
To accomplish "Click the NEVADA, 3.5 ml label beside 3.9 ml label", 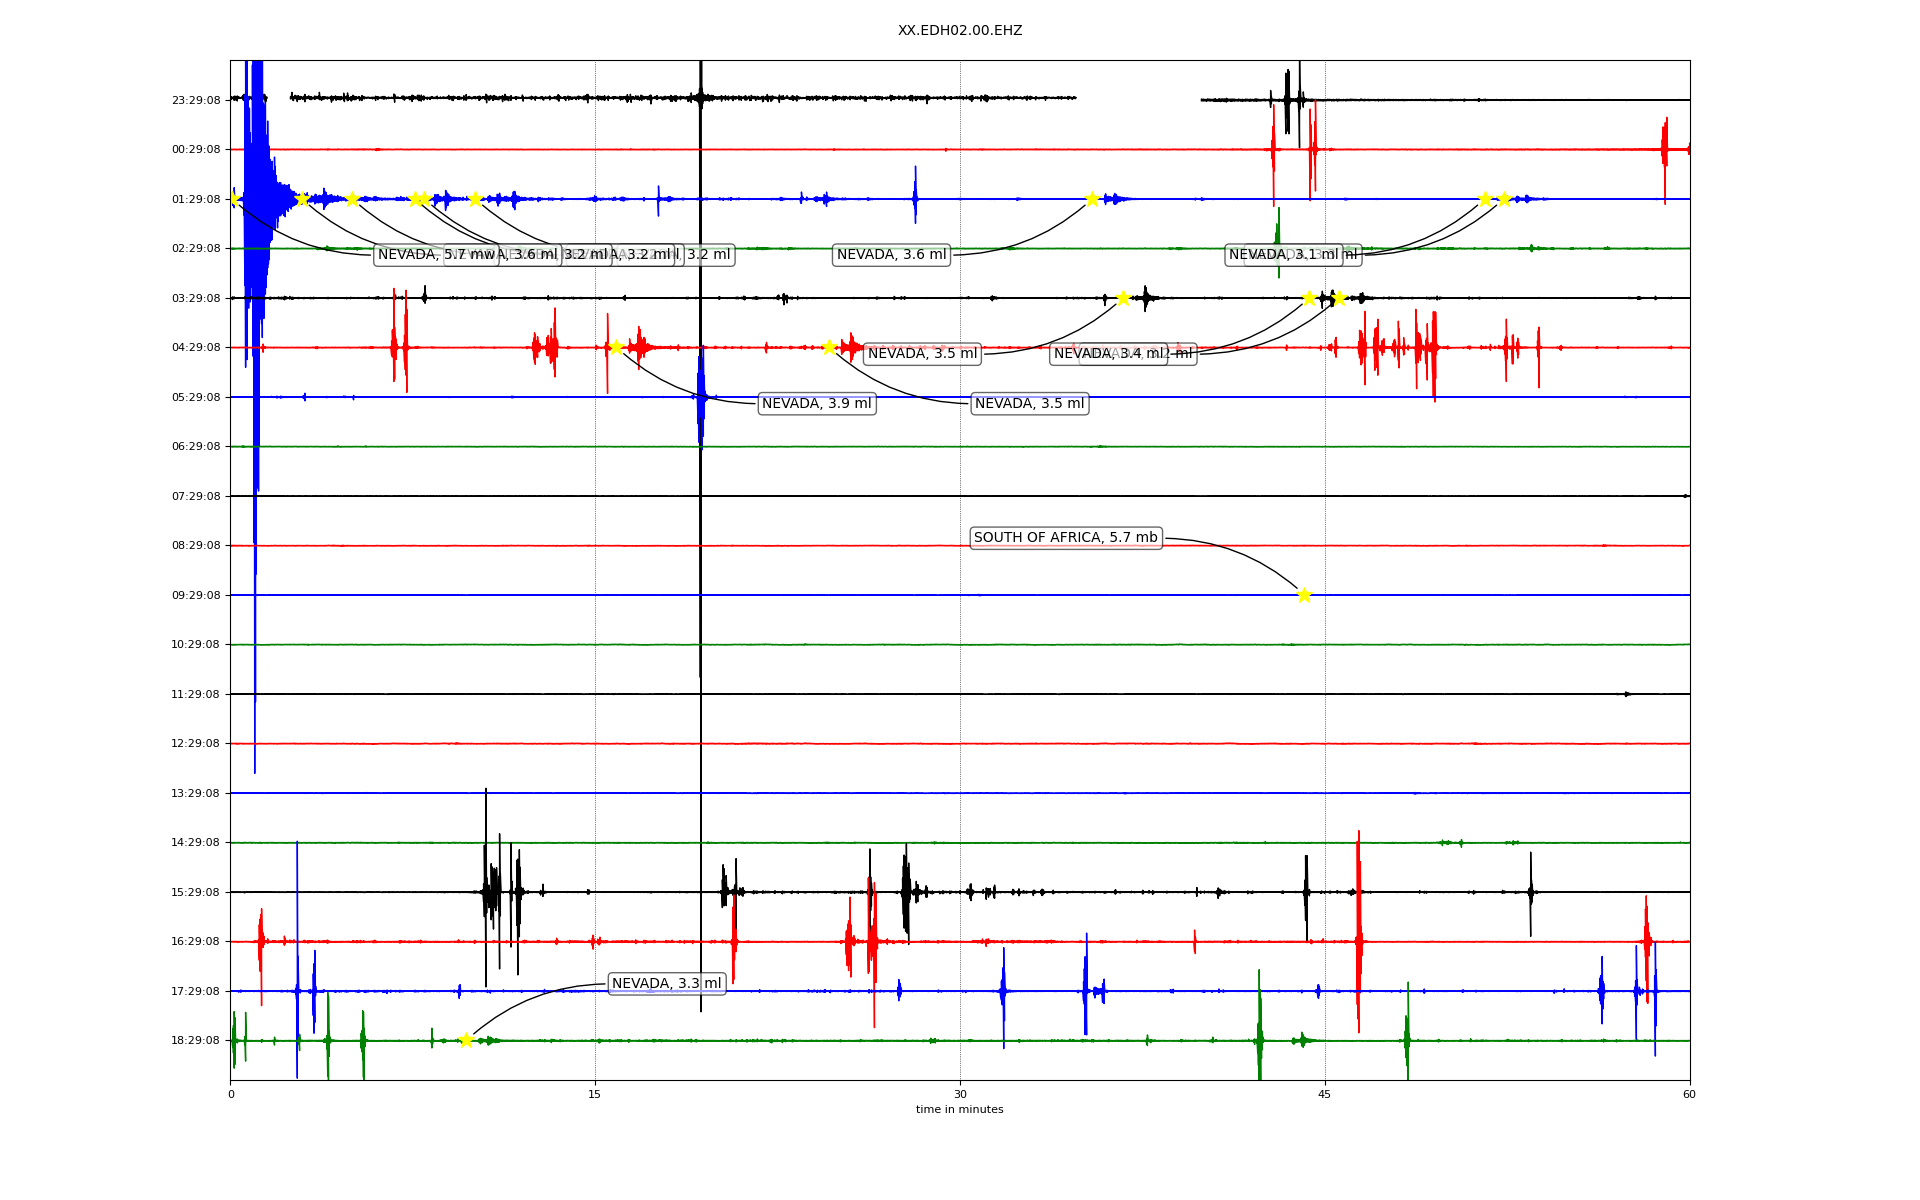I will [x=1029, y=404].
